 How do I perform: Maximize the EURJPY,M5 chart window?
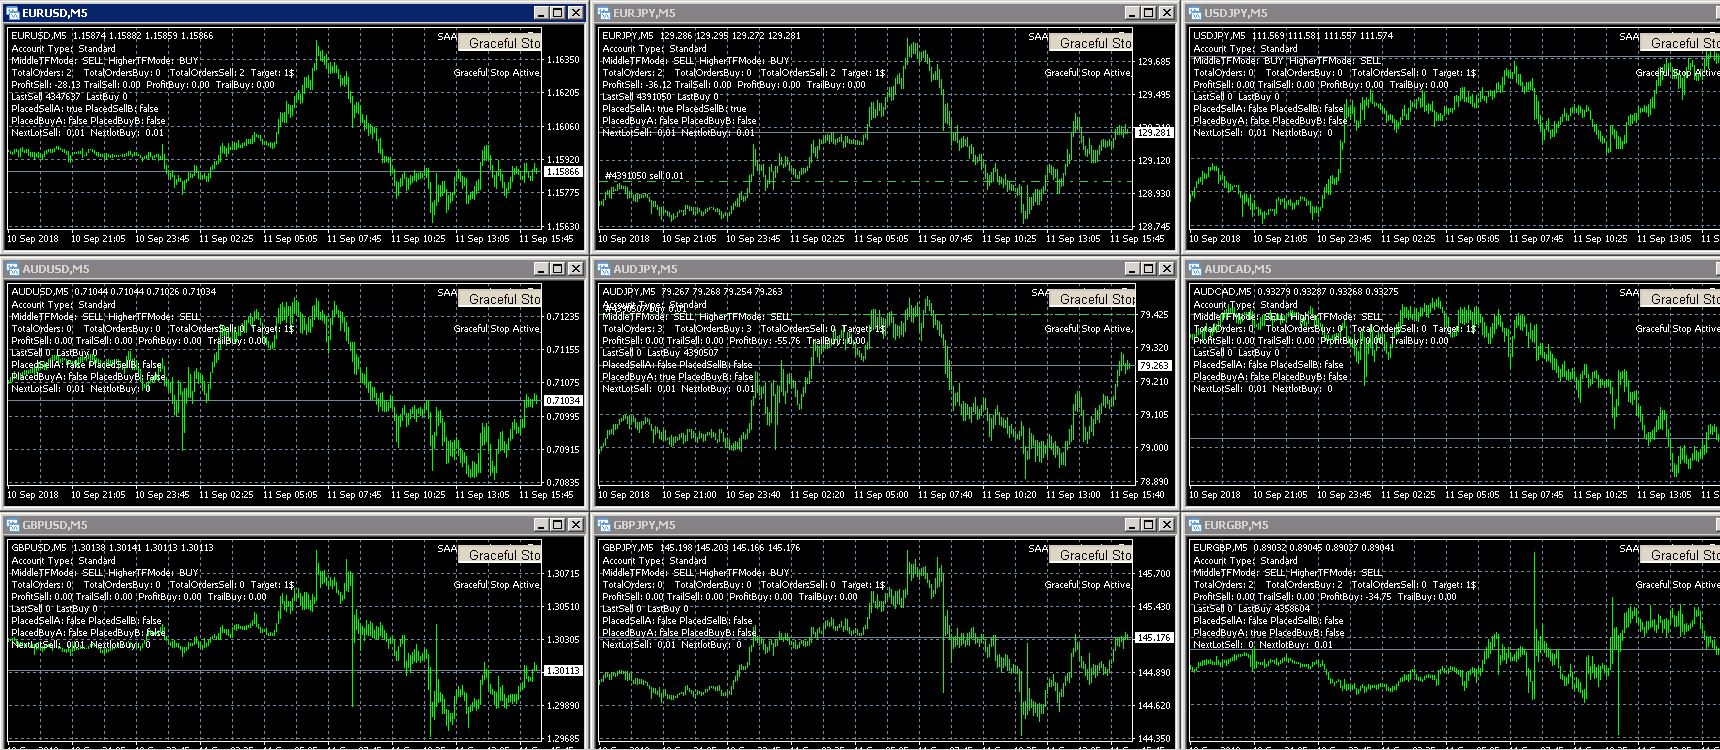coord(1149,13)
